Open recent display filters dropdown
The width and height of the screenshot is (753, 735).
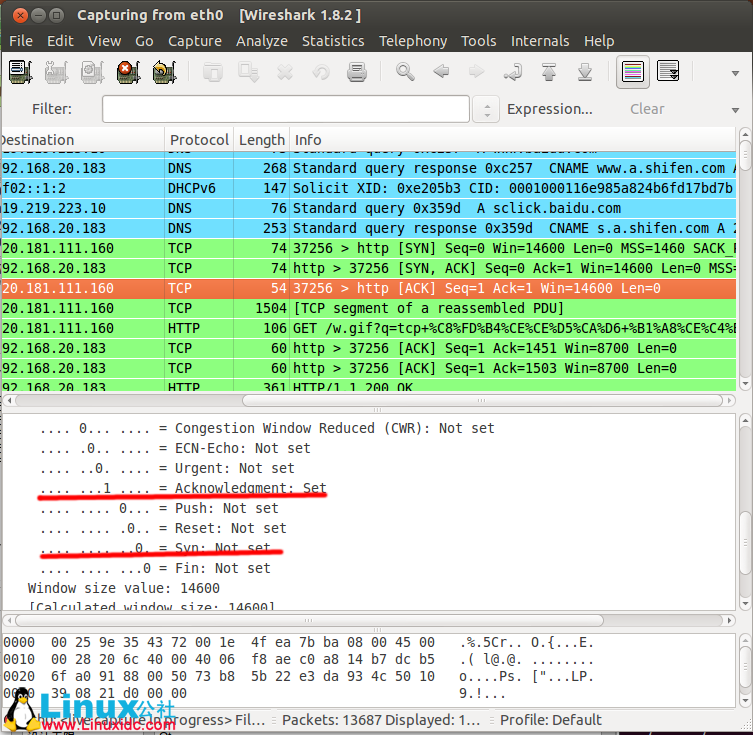486,109
